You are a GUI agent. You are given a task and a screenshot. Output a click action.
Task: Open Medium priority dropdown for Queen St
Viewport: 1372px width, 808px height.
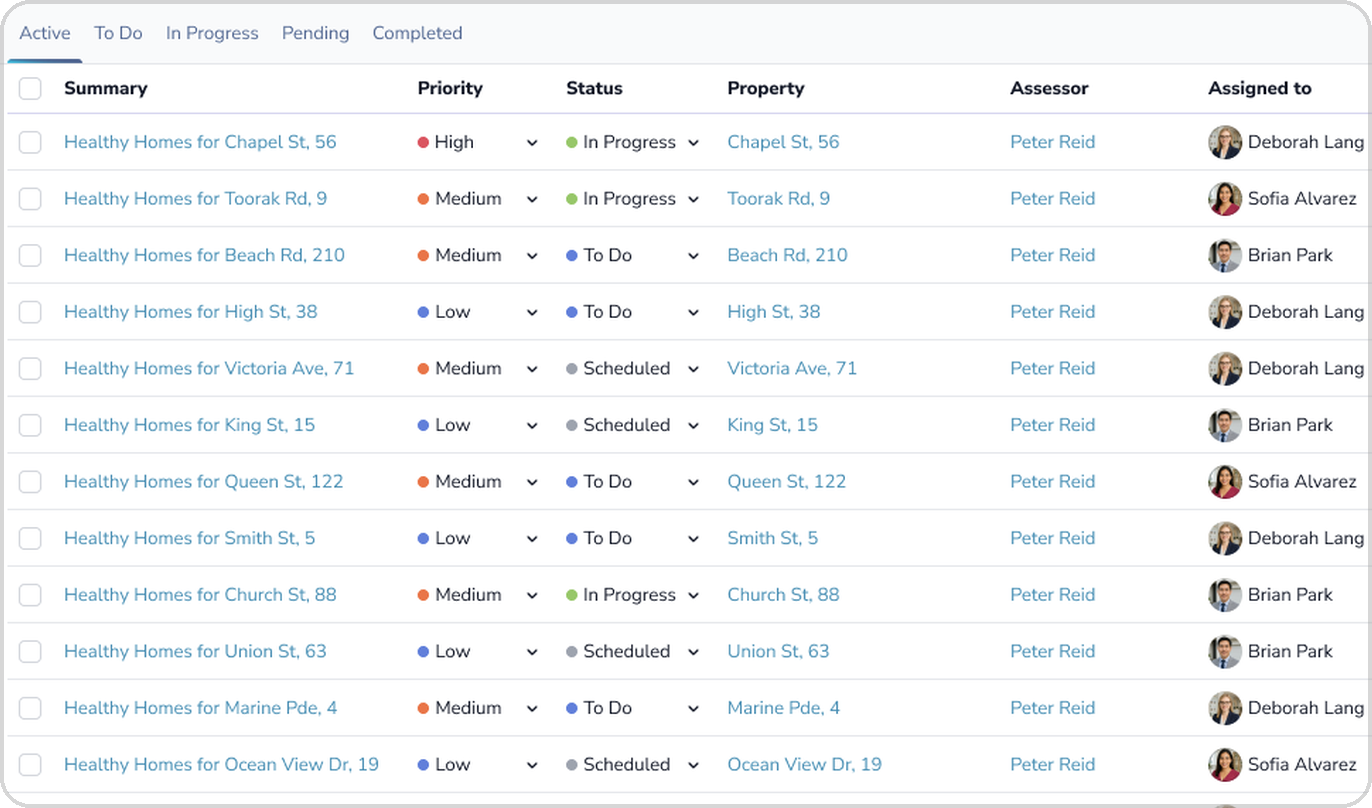tap(478, 481)
